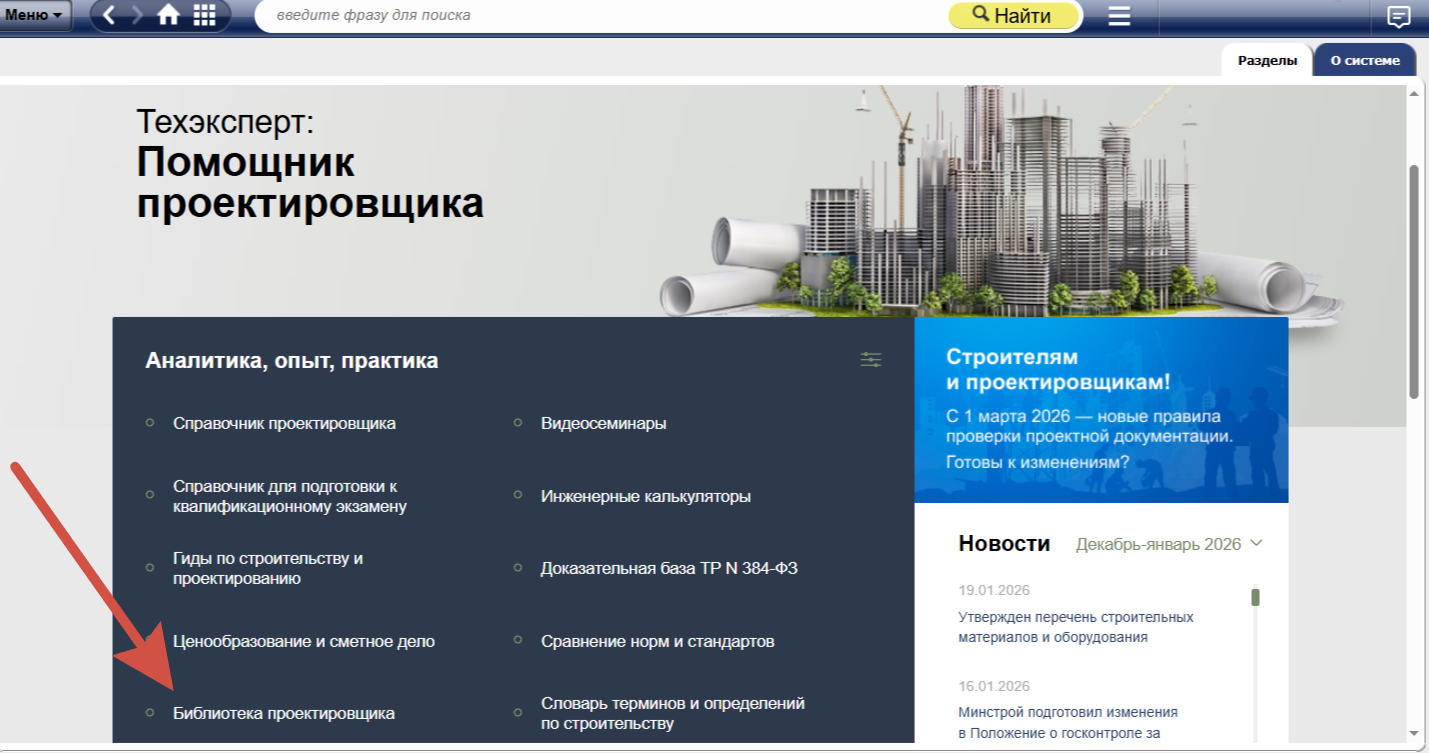Open Гиды по строительству и проектированию

(268, 568)
